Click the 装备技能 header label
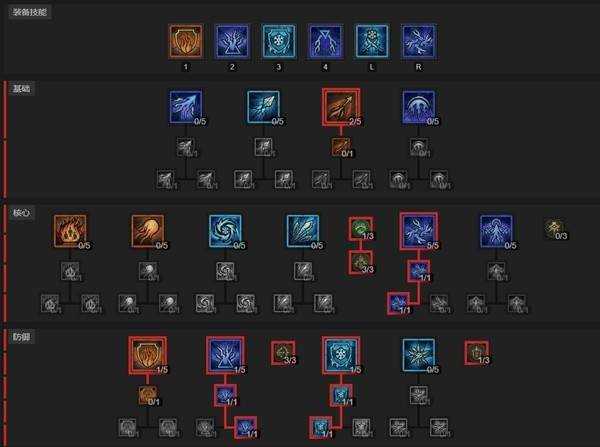 30,12
